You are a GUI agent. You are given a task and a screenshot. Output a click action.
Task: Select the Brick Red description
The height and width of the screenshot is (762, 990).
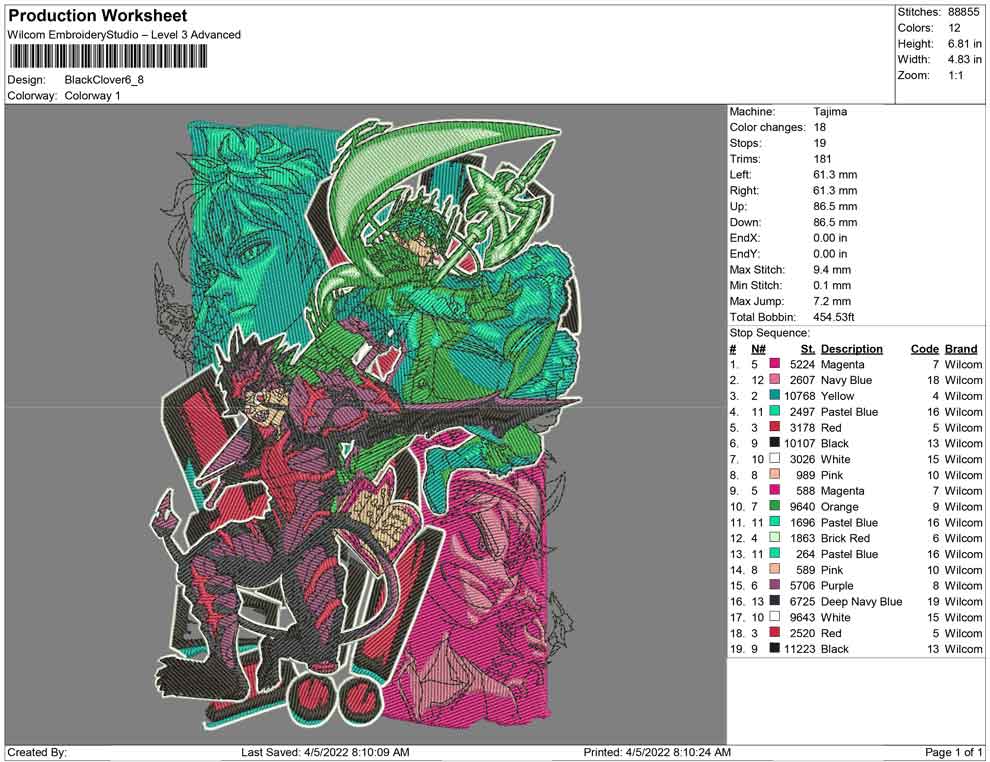tap(845, 539)
